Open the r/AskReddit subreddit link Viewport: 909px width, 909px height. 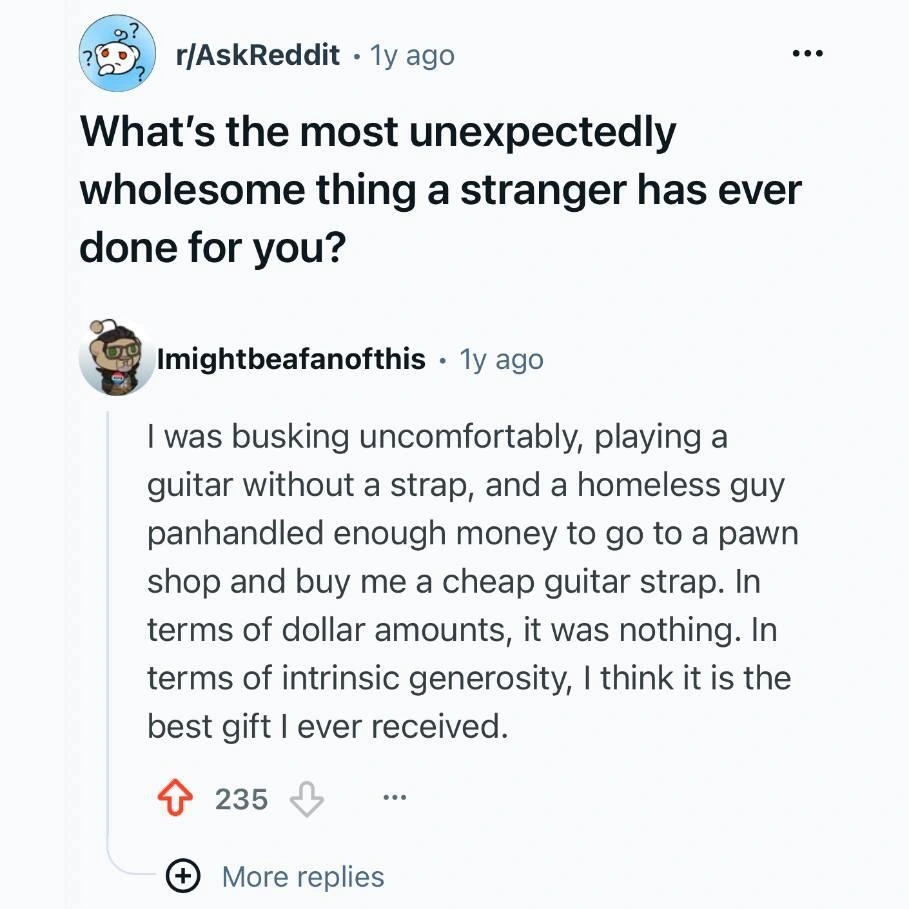click(x=257, y=55)
